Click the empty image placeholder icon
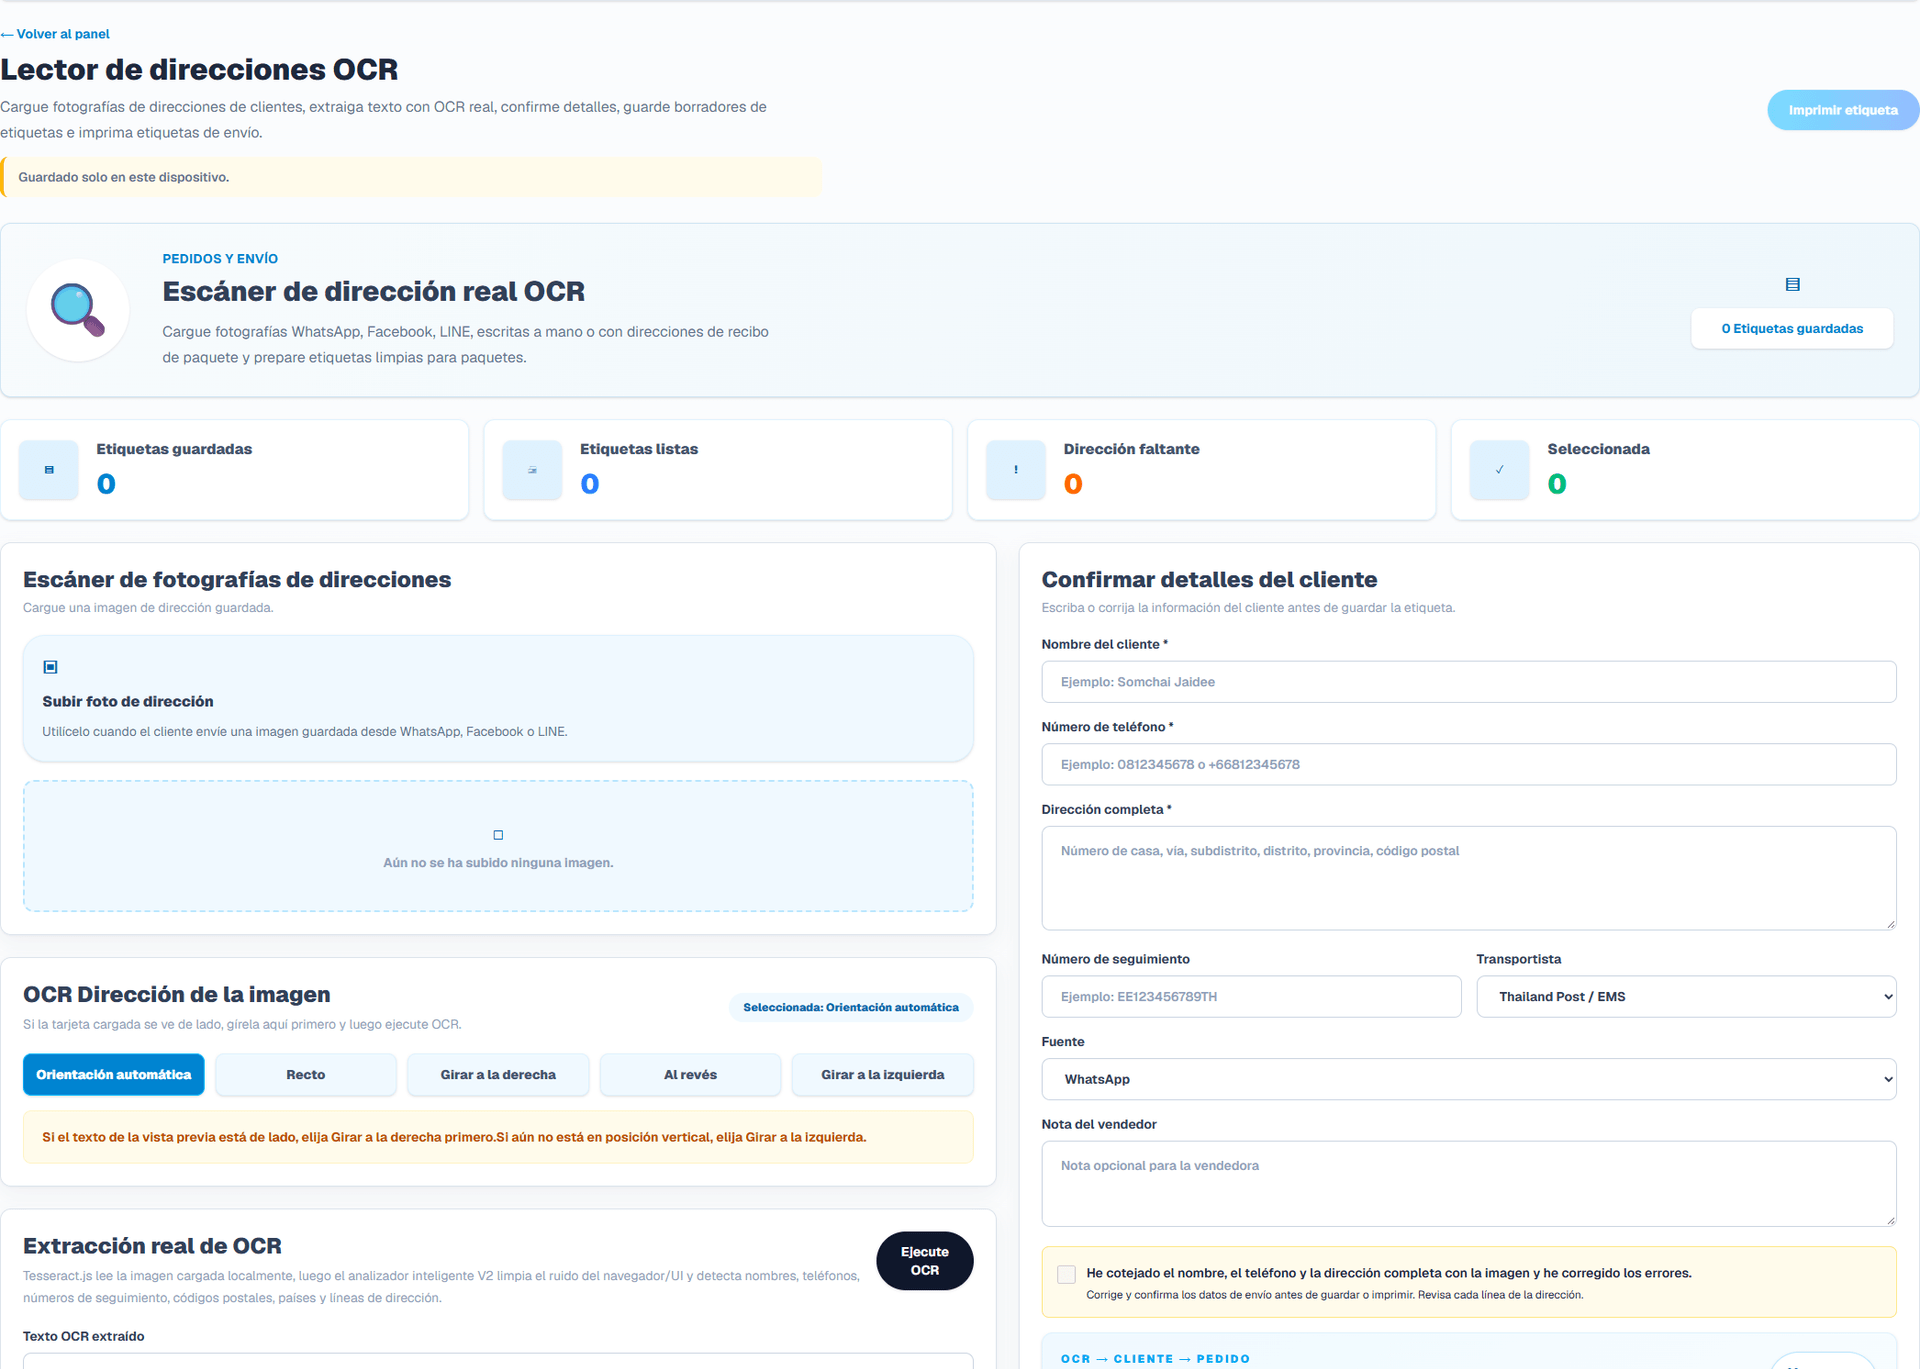Image resolution: width=1920 pixels, height=1369 pixels. pos(498,835)
